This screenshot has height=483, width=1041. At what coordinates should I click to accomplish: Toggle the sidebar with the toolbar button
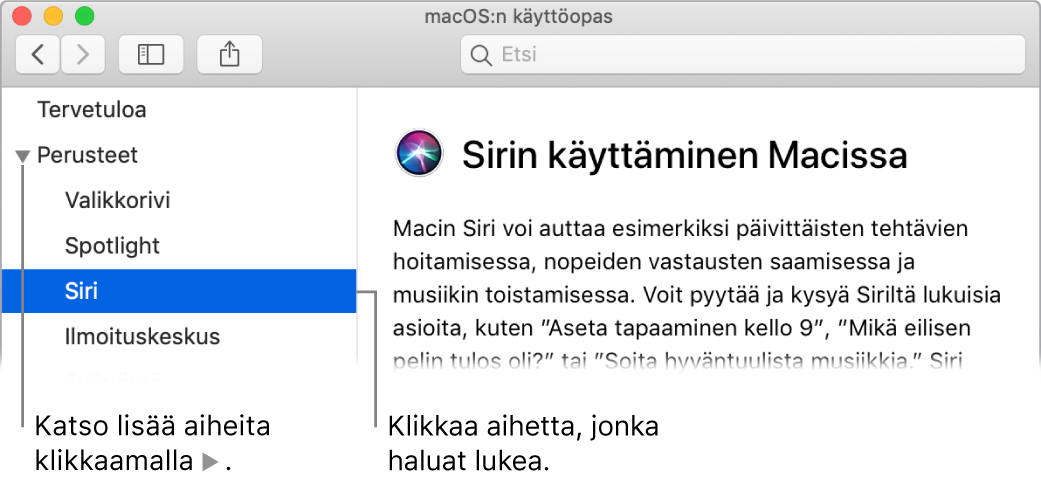(151, 55)
